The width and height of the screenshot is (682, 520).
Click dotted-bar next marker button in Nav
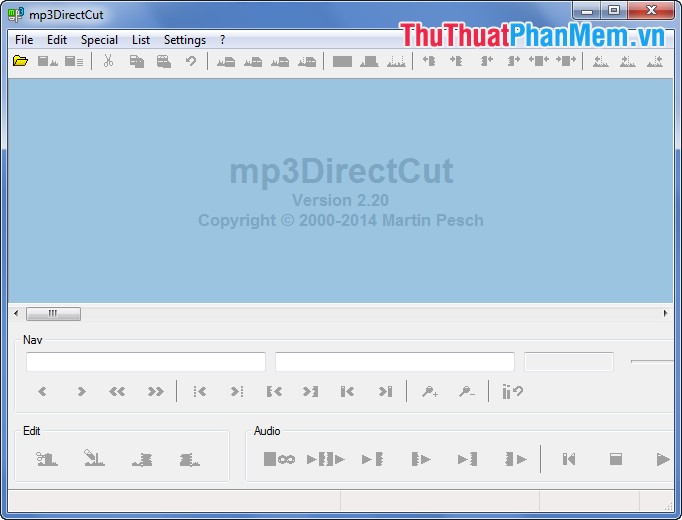pos(237,392)
